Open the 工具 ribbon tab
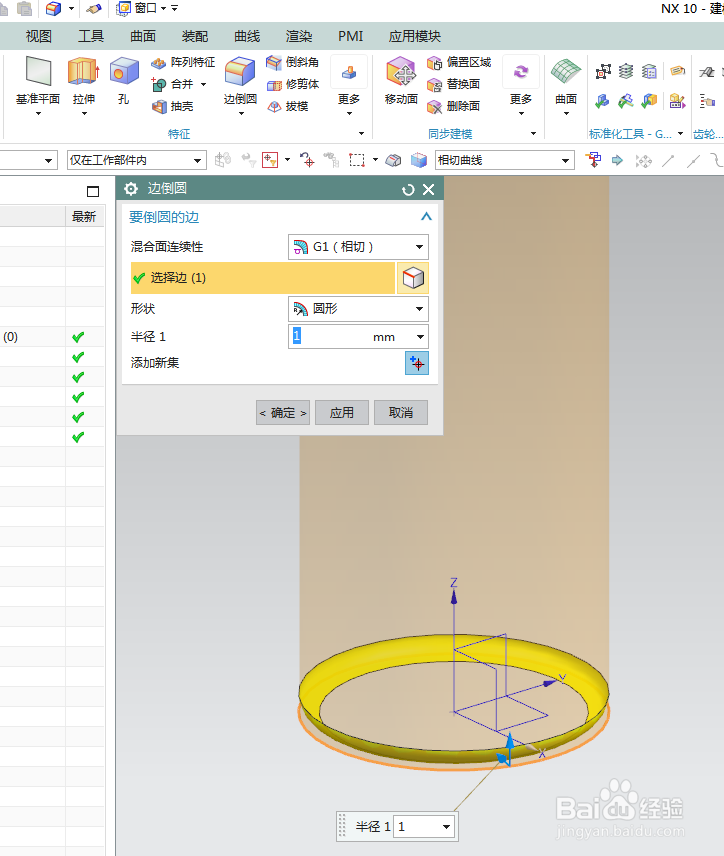The width and height of the screenshot is (724, 856). coord(91,37)
